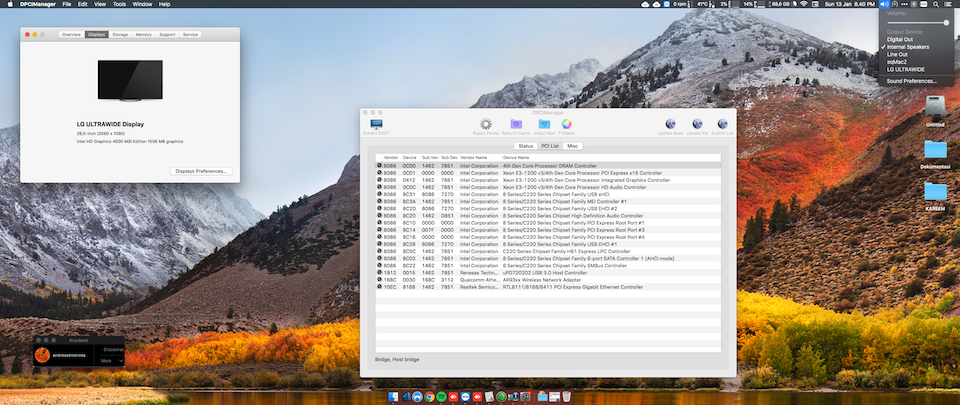The width and height of the screenshot is (960, 405).
Task: Click the Disconnect button in AnyDesk
Action: point(113,349)
